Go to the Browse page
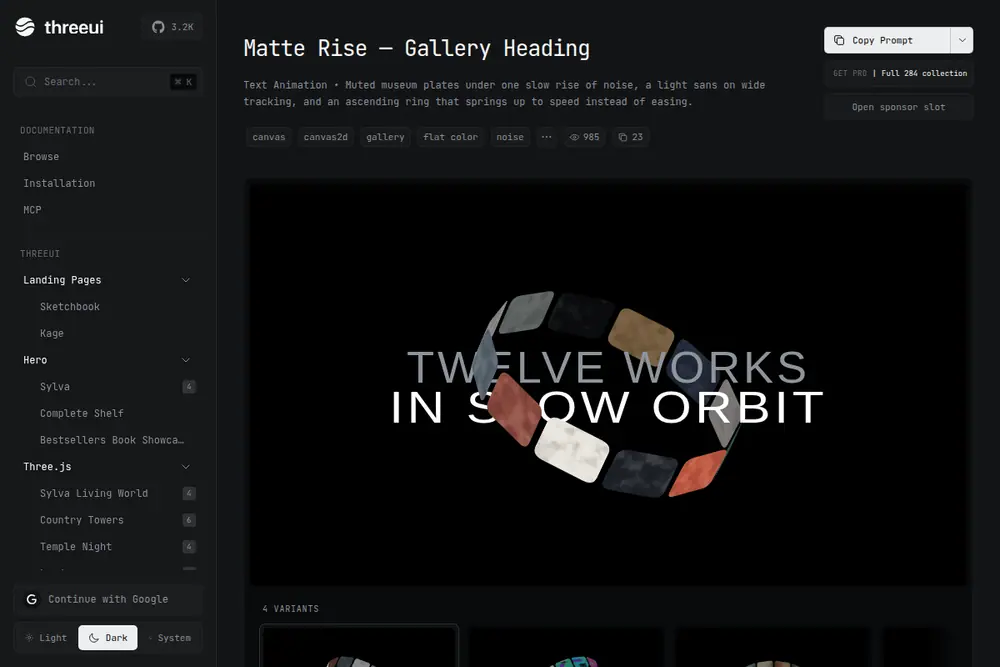Viewport: 1000px width, 667px height. (x=41, y=157)
